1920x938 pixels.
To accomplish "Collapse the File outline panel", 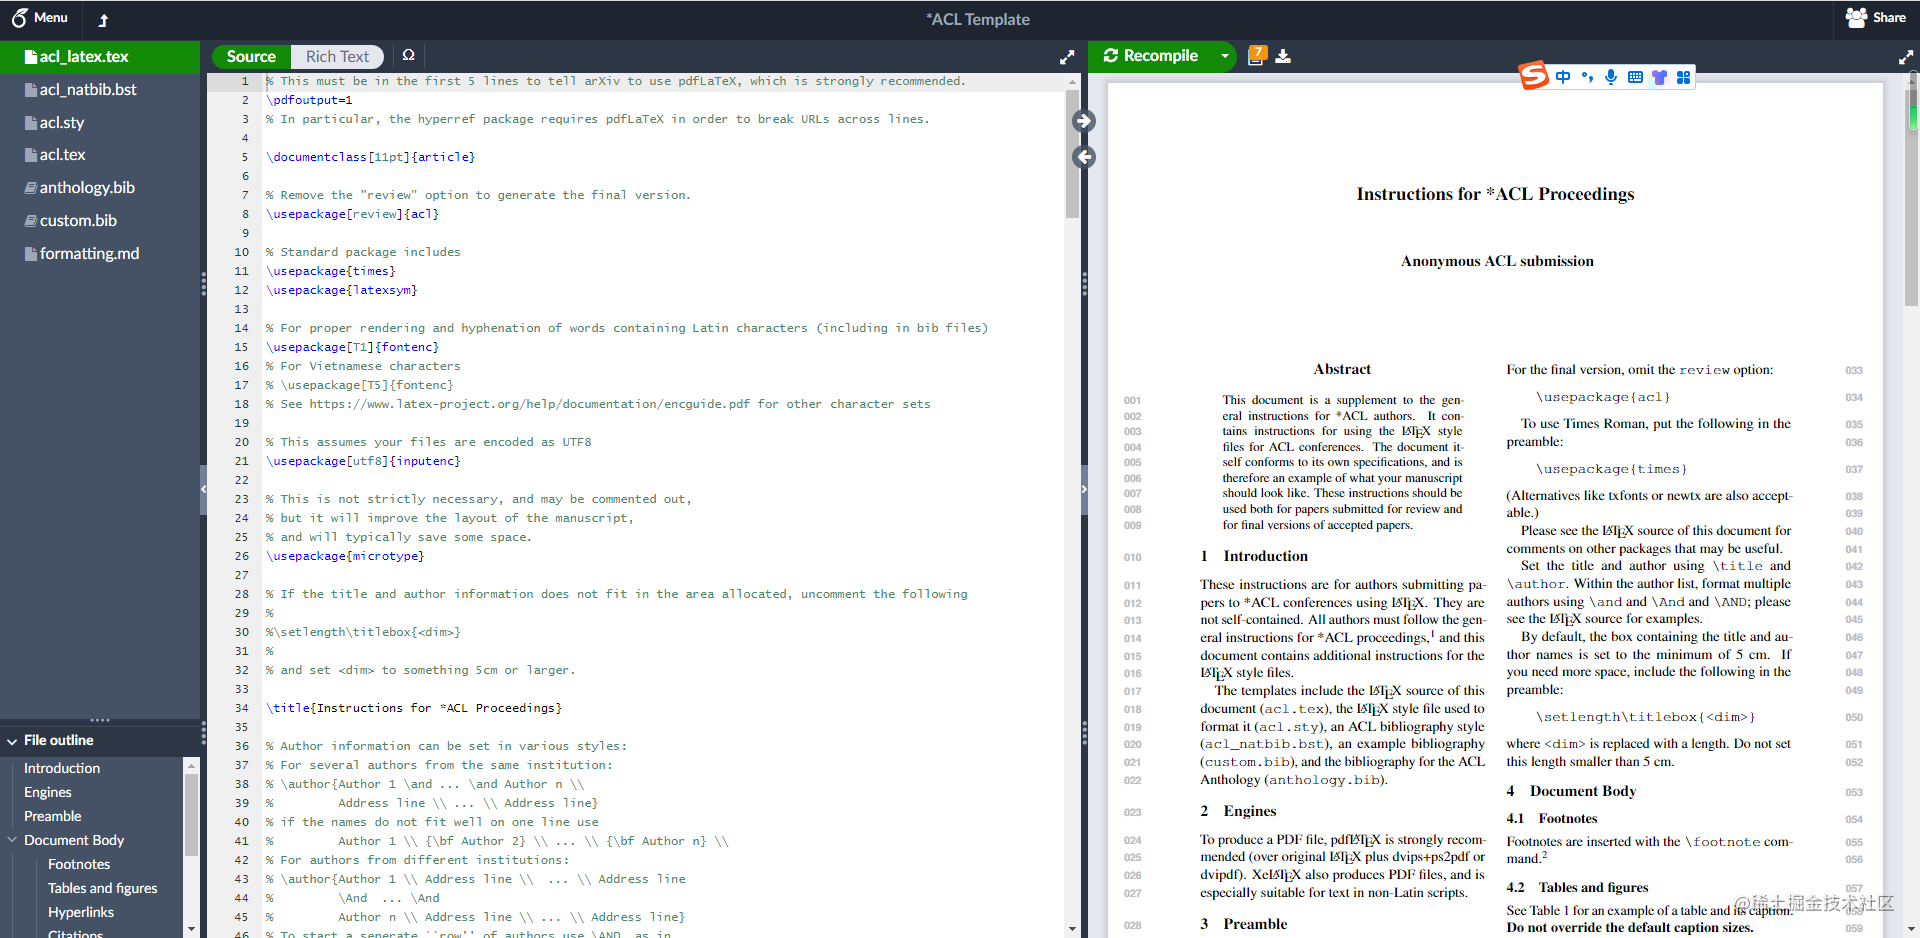I will [x=13, y=741].
